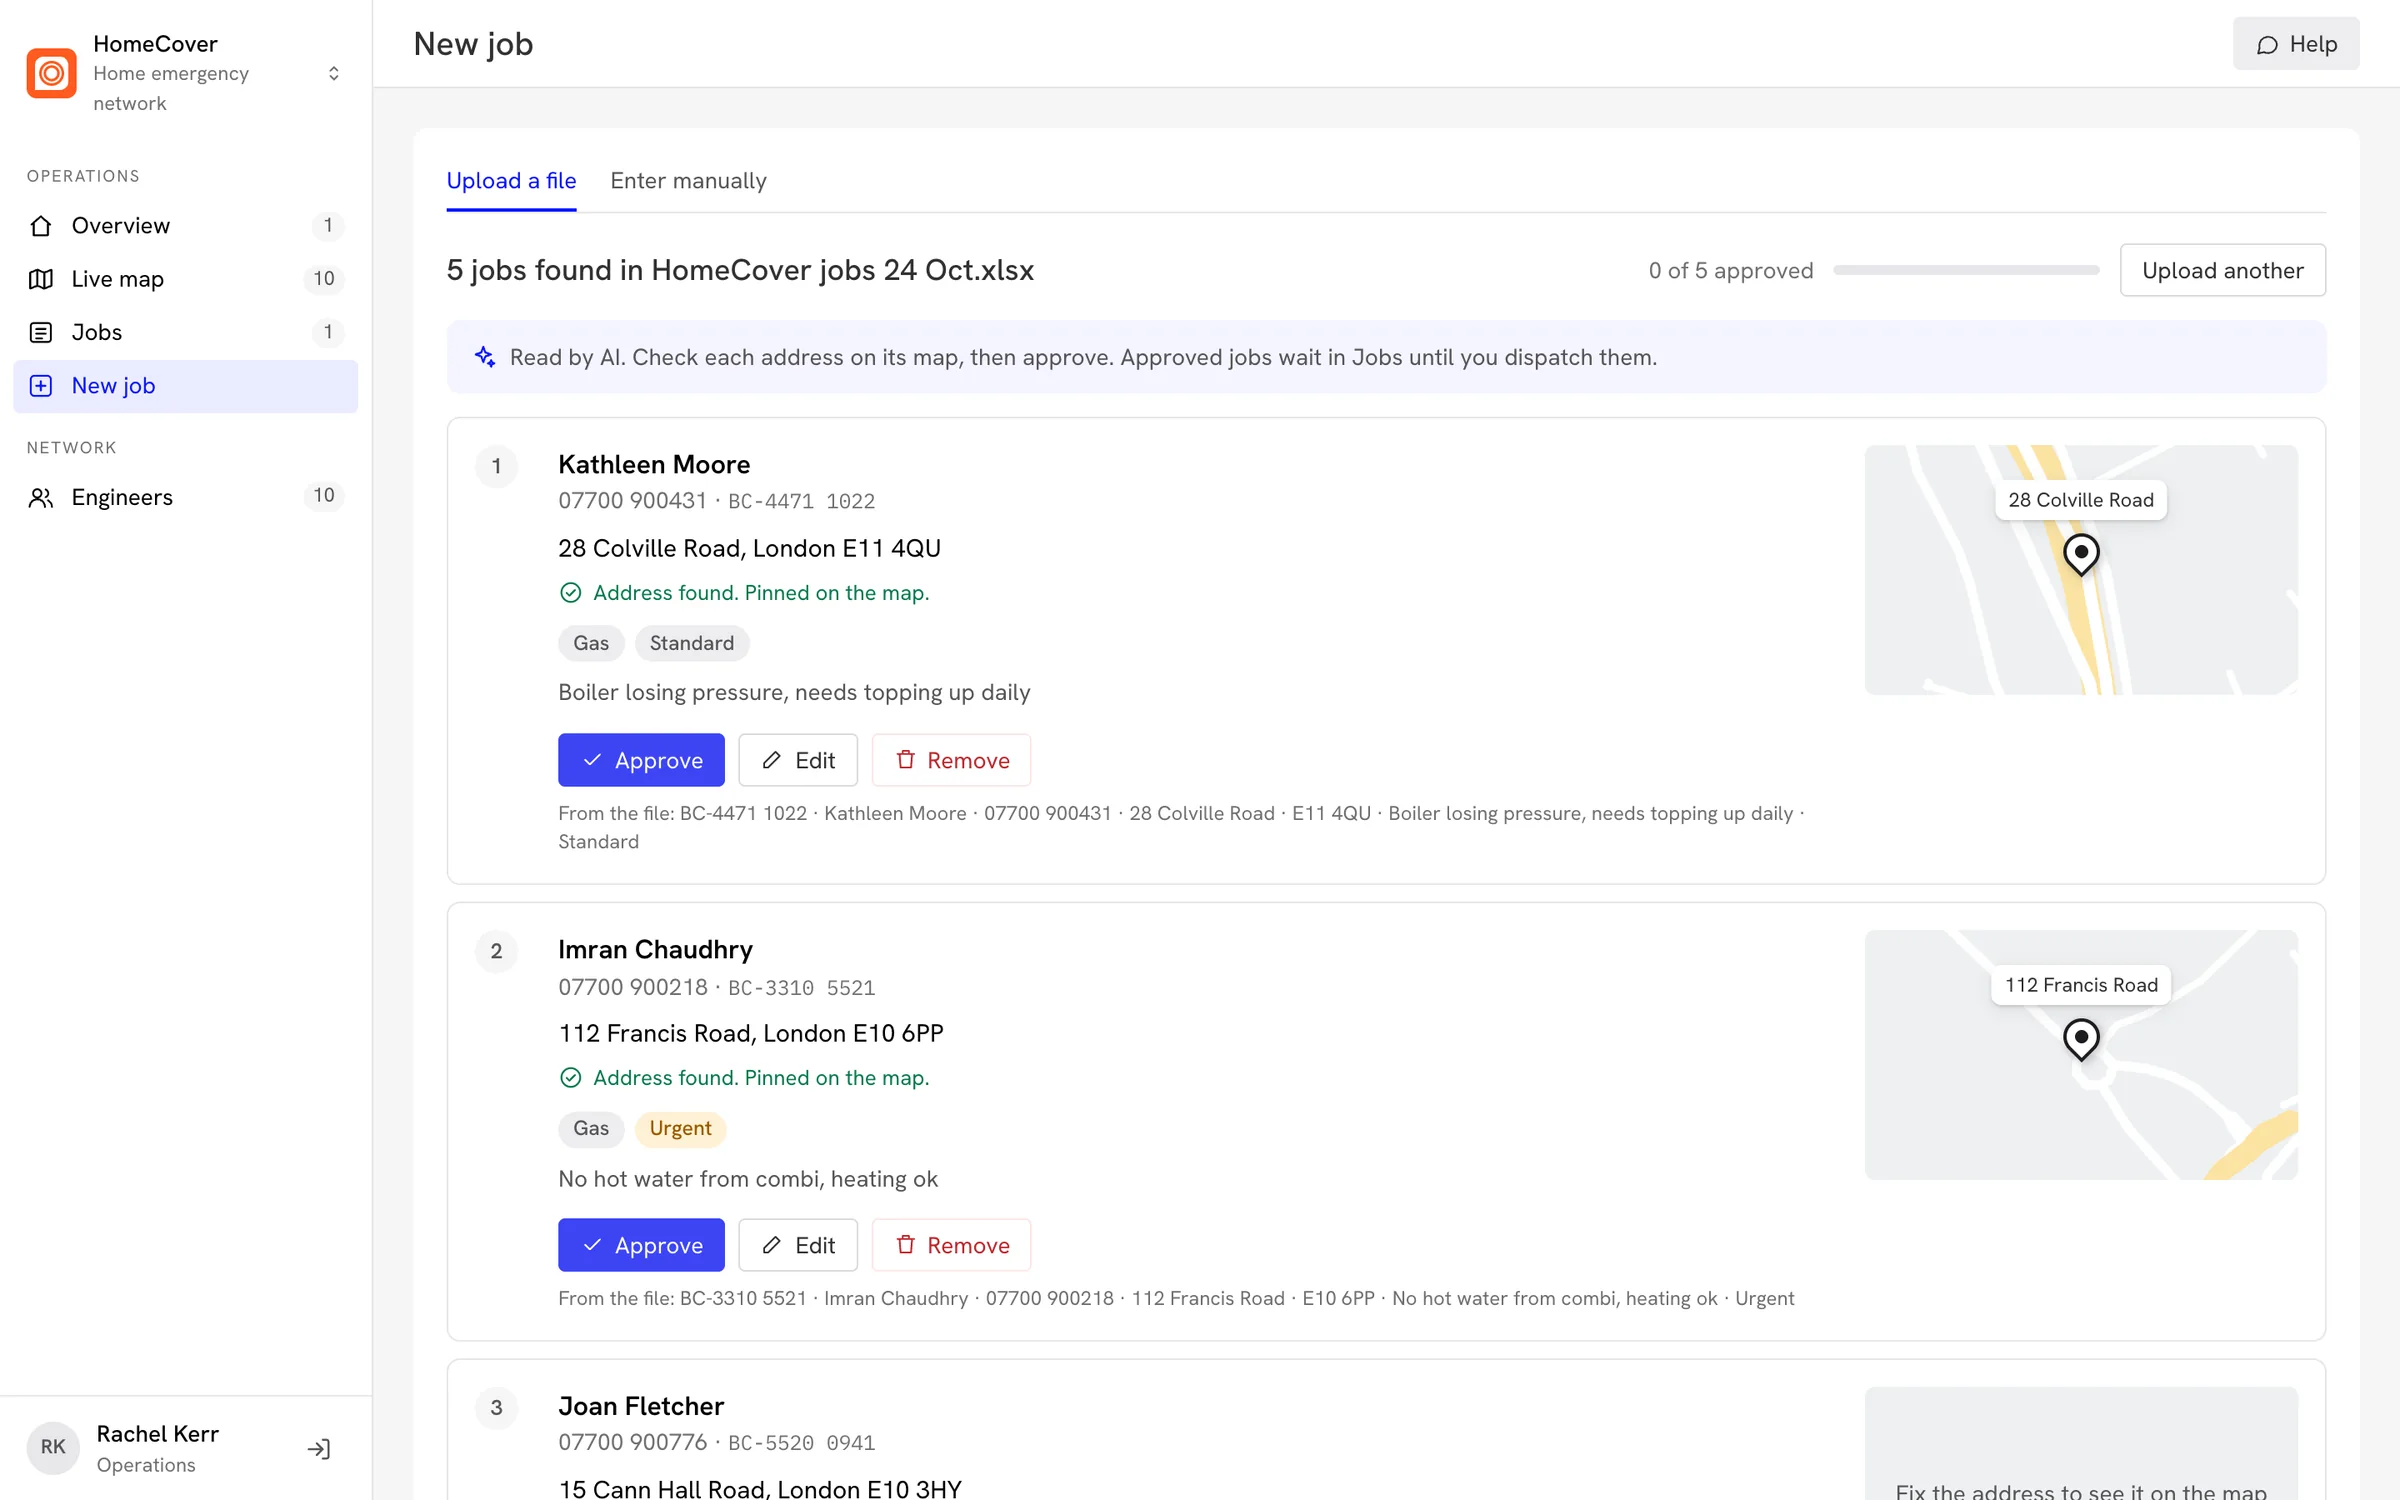Image resolution: width=2400 pixels, height=1500 pixels.
Task: Select New job in the sidebar
Action: [x=186, y=386]
